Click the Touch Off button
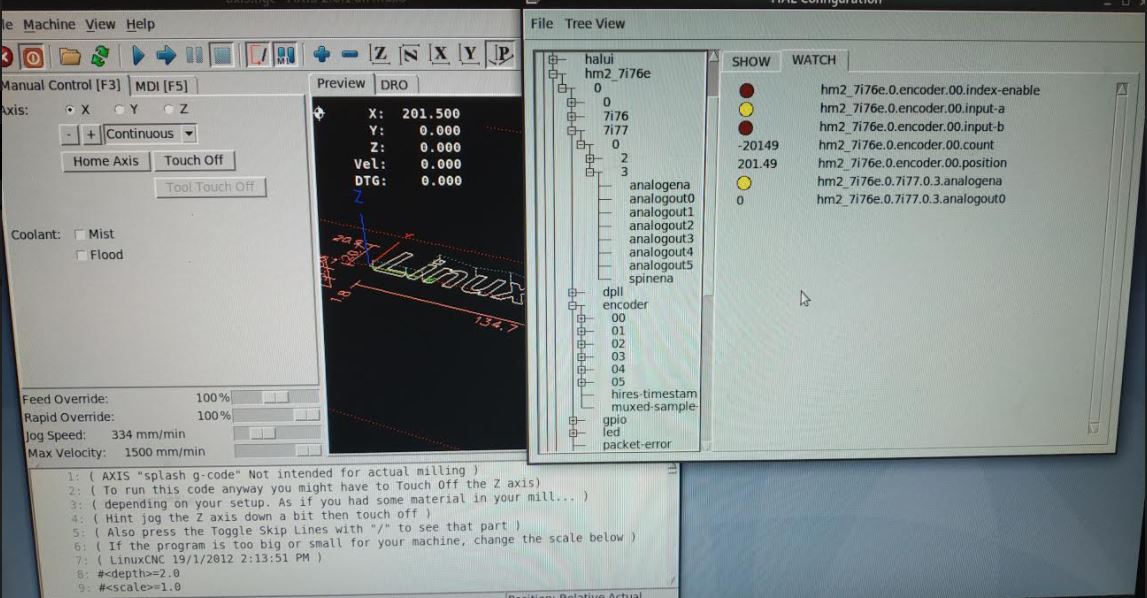Viewport: 1147px width, 598px height. point(193,160)
